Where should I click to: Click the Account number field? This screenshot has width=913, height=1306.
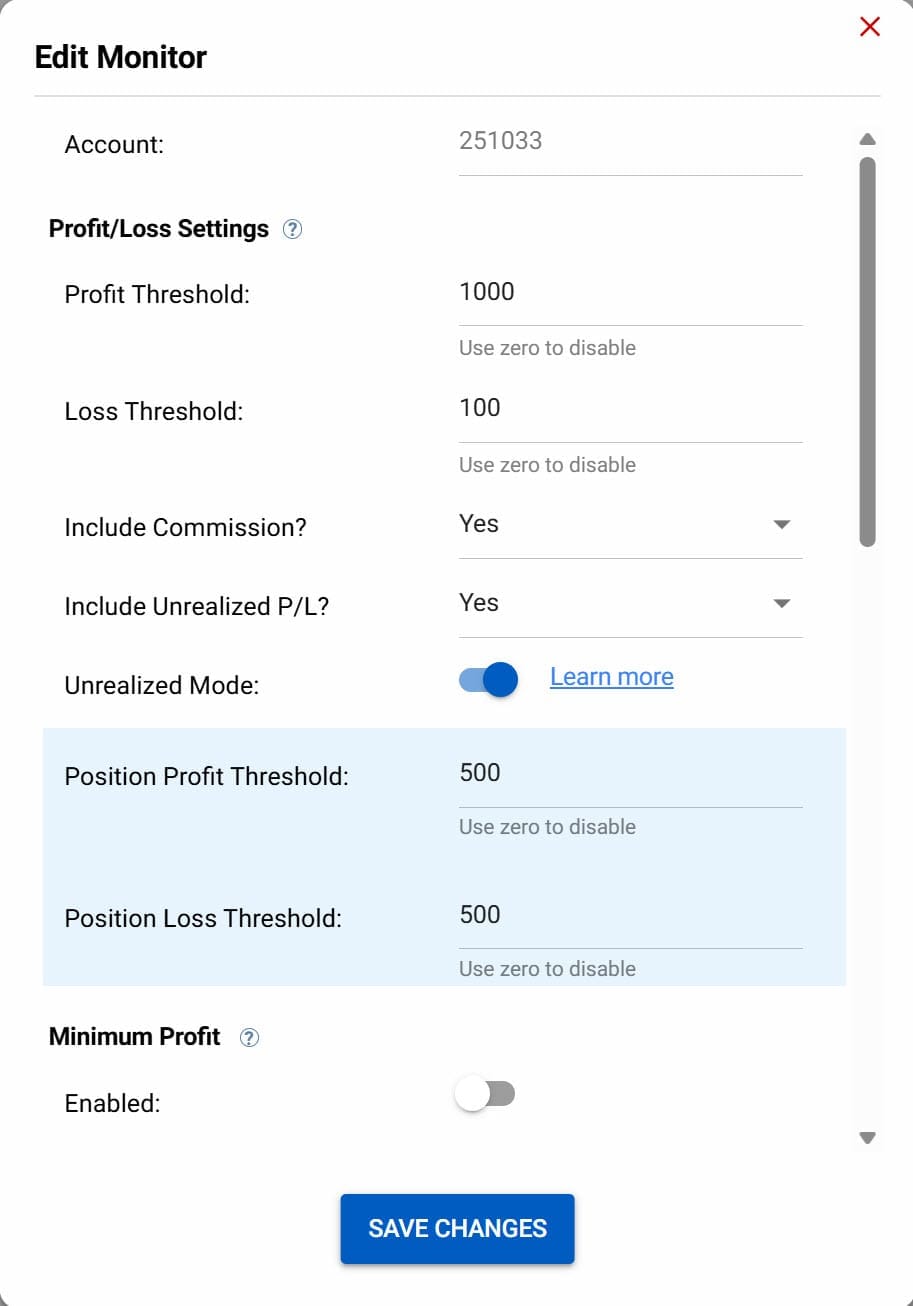[x=630, y=142]
